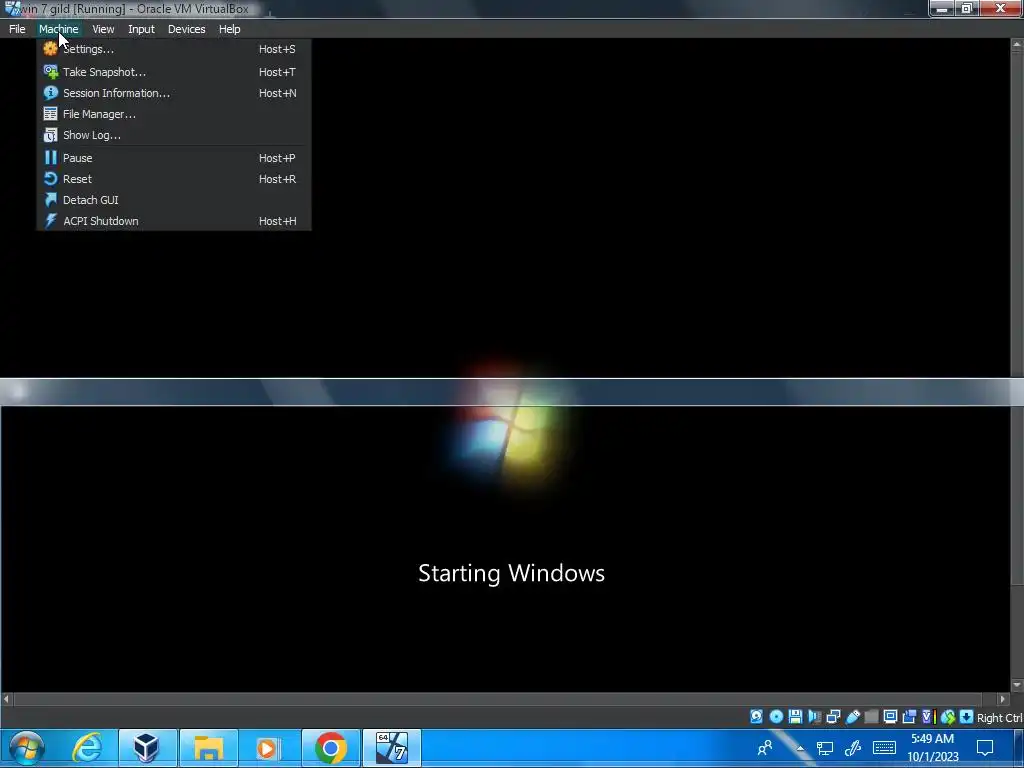Image resolution: width=1024 pixels, height=768 pixels.
Task: Open the Windows Ink pen icon
Action: click(853, 748)
